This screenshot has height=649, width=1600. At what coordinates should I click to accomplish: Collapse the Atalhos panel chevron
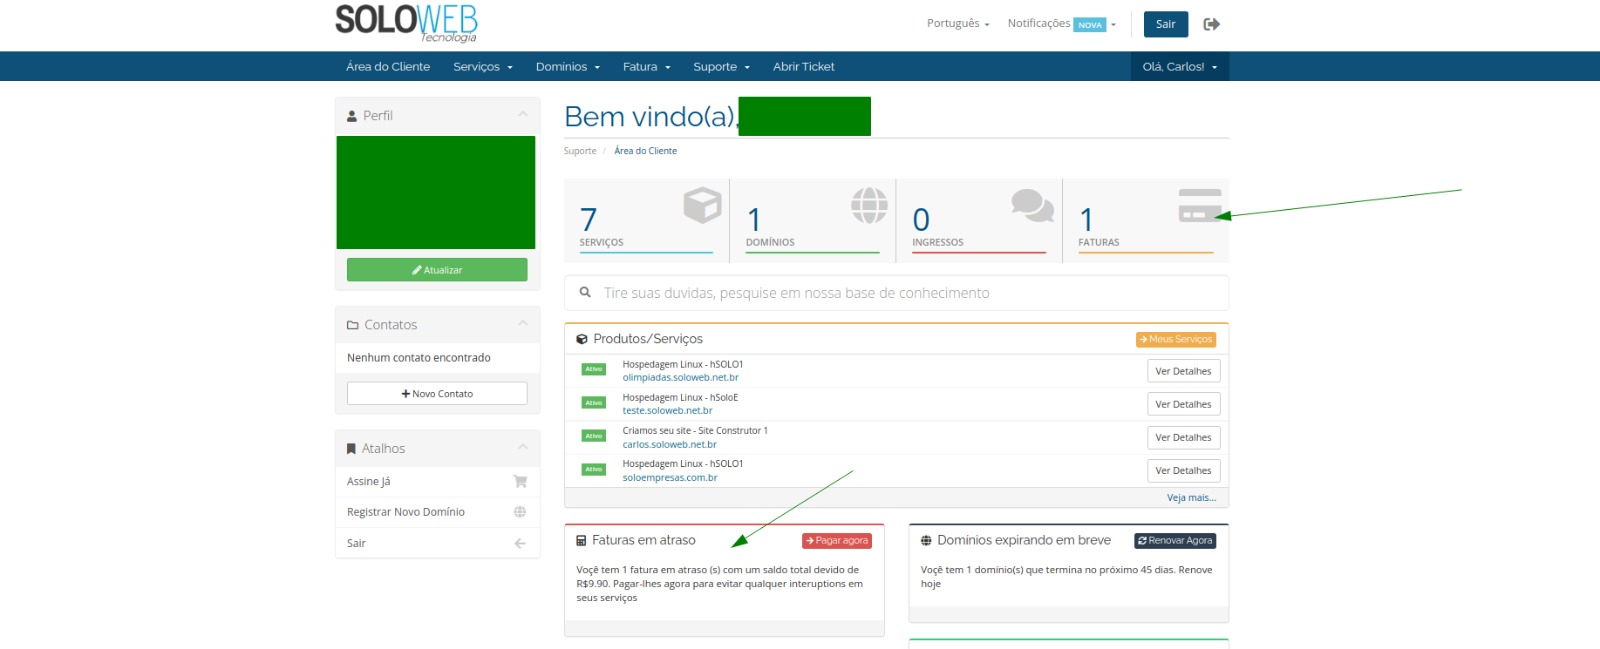pyautogui.click(x=522, y=448)
